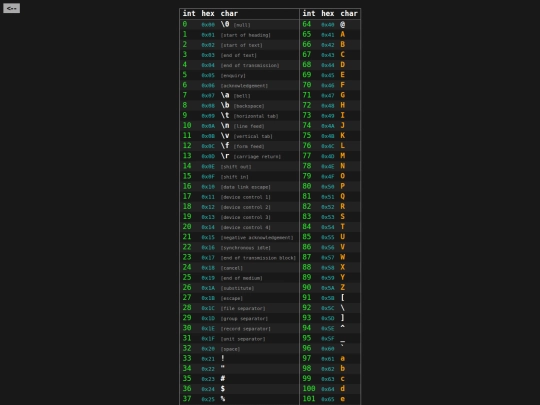
Task: Click the '[substitute]' description
Action: 237,288
